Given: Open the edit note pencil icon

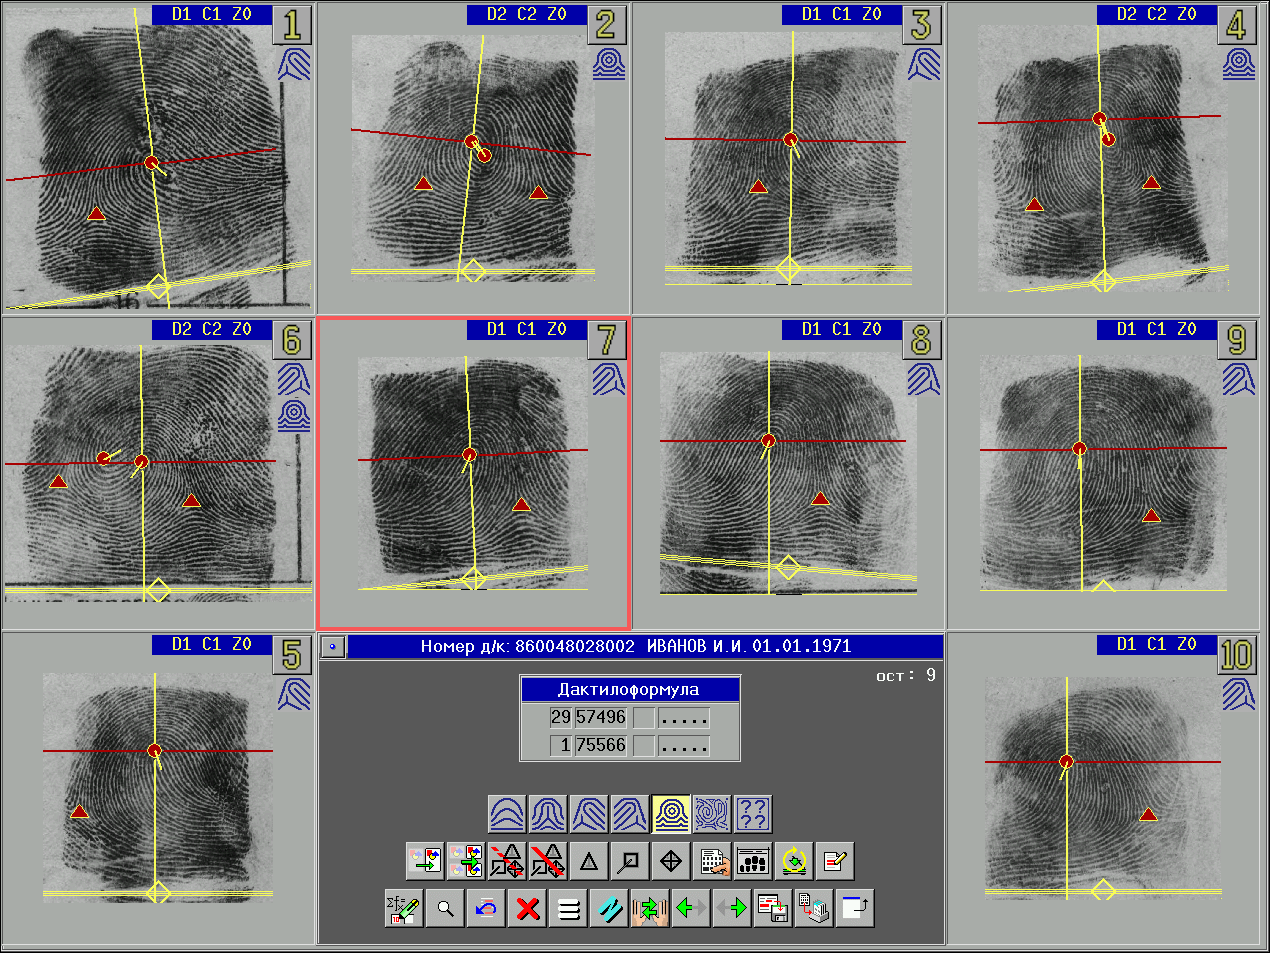Looking at the screenshot, I should coord(835,860).
